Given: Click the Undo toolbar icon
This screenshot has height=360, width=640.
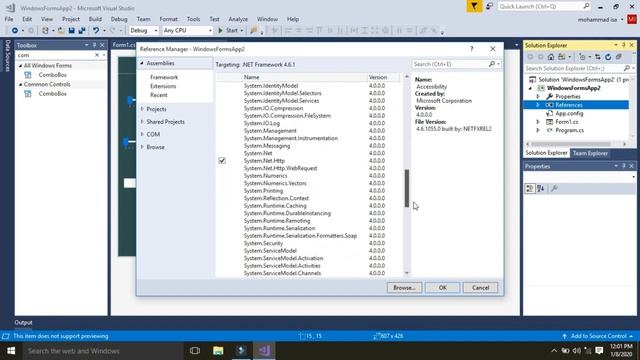Looking at the screenshot, I should 96,31.
